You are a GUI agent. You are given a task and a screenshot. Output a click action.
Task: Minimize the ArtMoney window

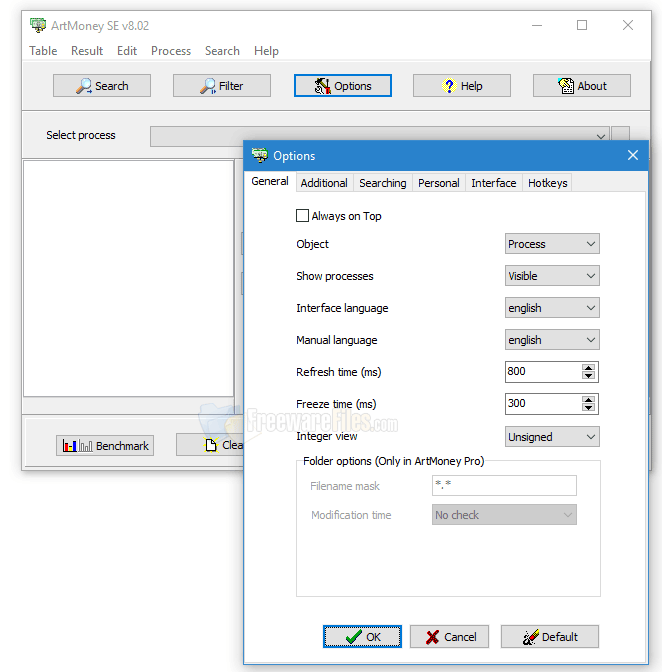pyautogui.click(x=537, y=25)
